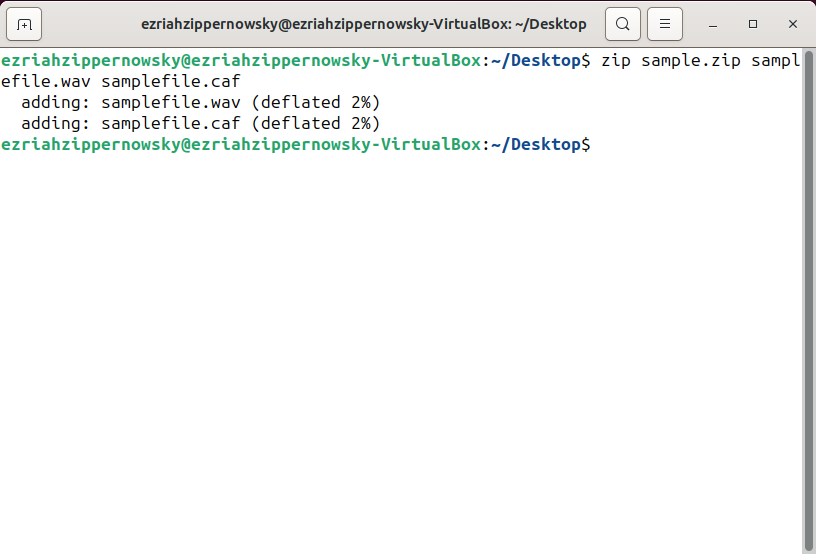Open the hamburger menu
The image size is (816, 554).
[665, 24]
